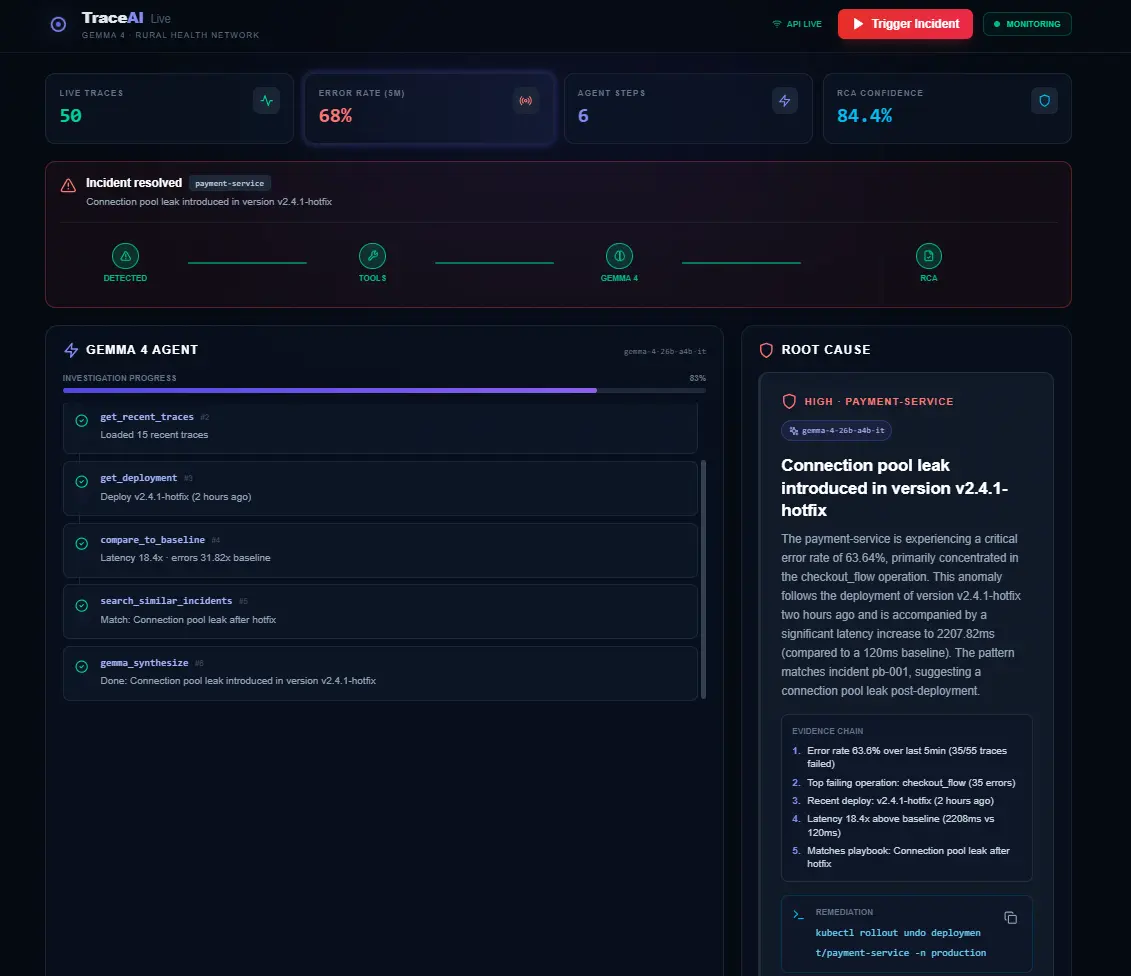
Task: Click the TraceAI logo icon
Action: [58, 25]
